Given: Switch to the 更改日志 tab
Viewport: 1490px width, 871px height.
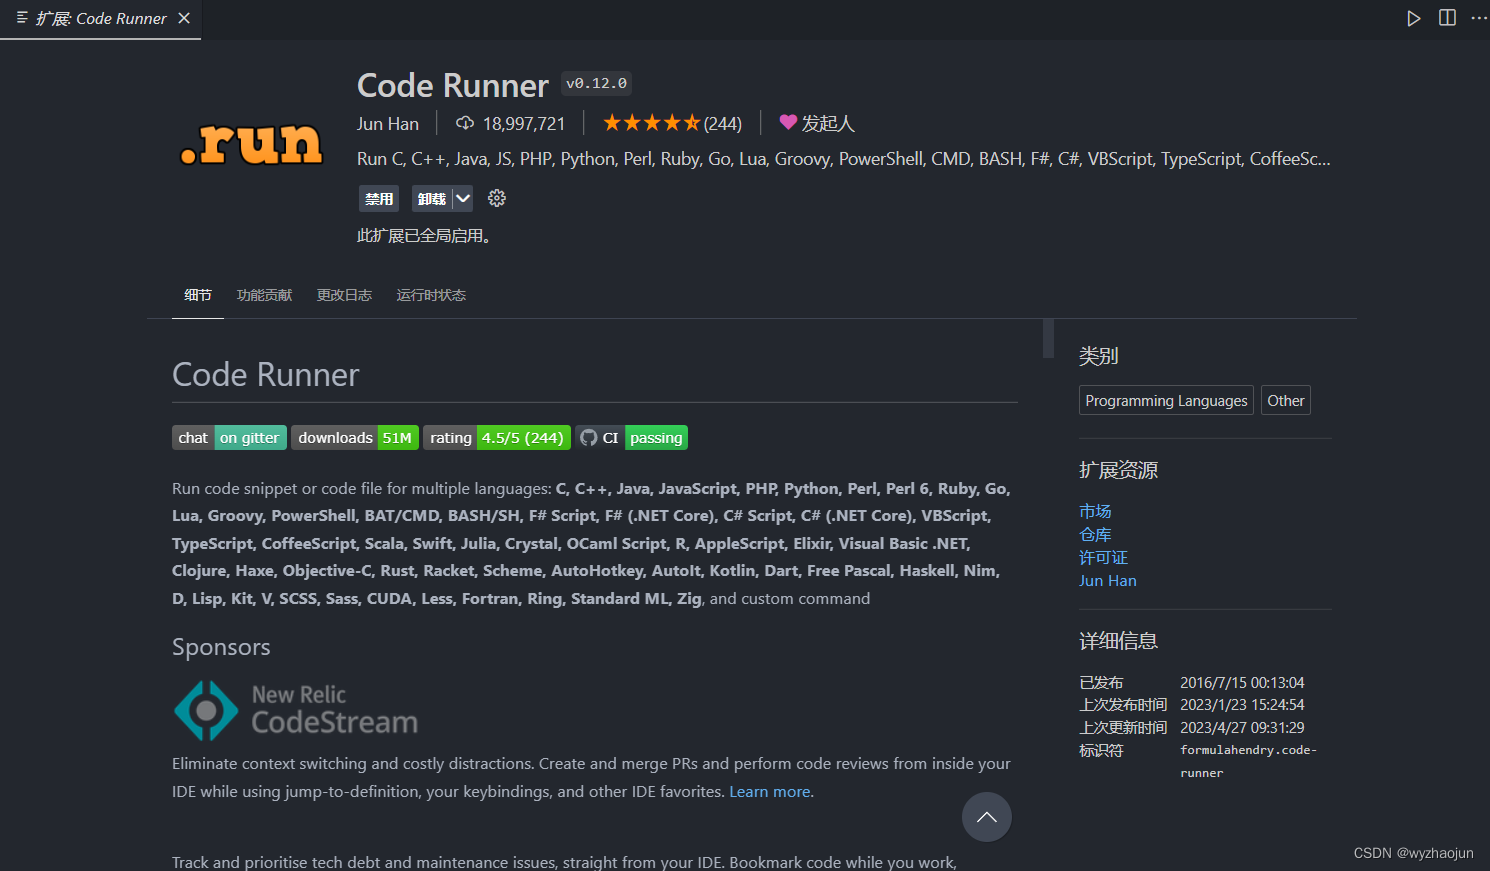Looking at the screenshot, I should coord(344,295).
